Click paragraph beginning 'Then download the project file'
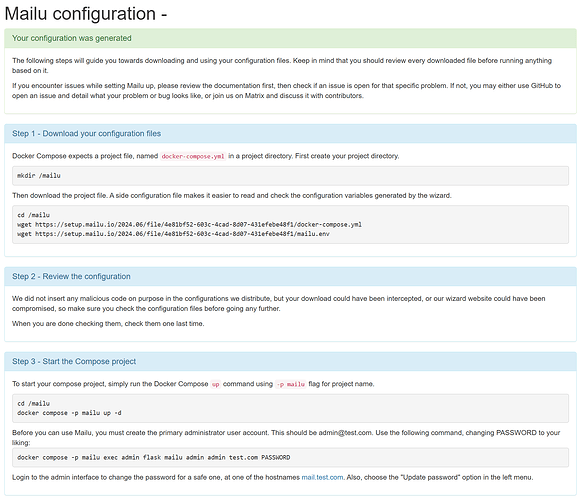 coord(232,195)
